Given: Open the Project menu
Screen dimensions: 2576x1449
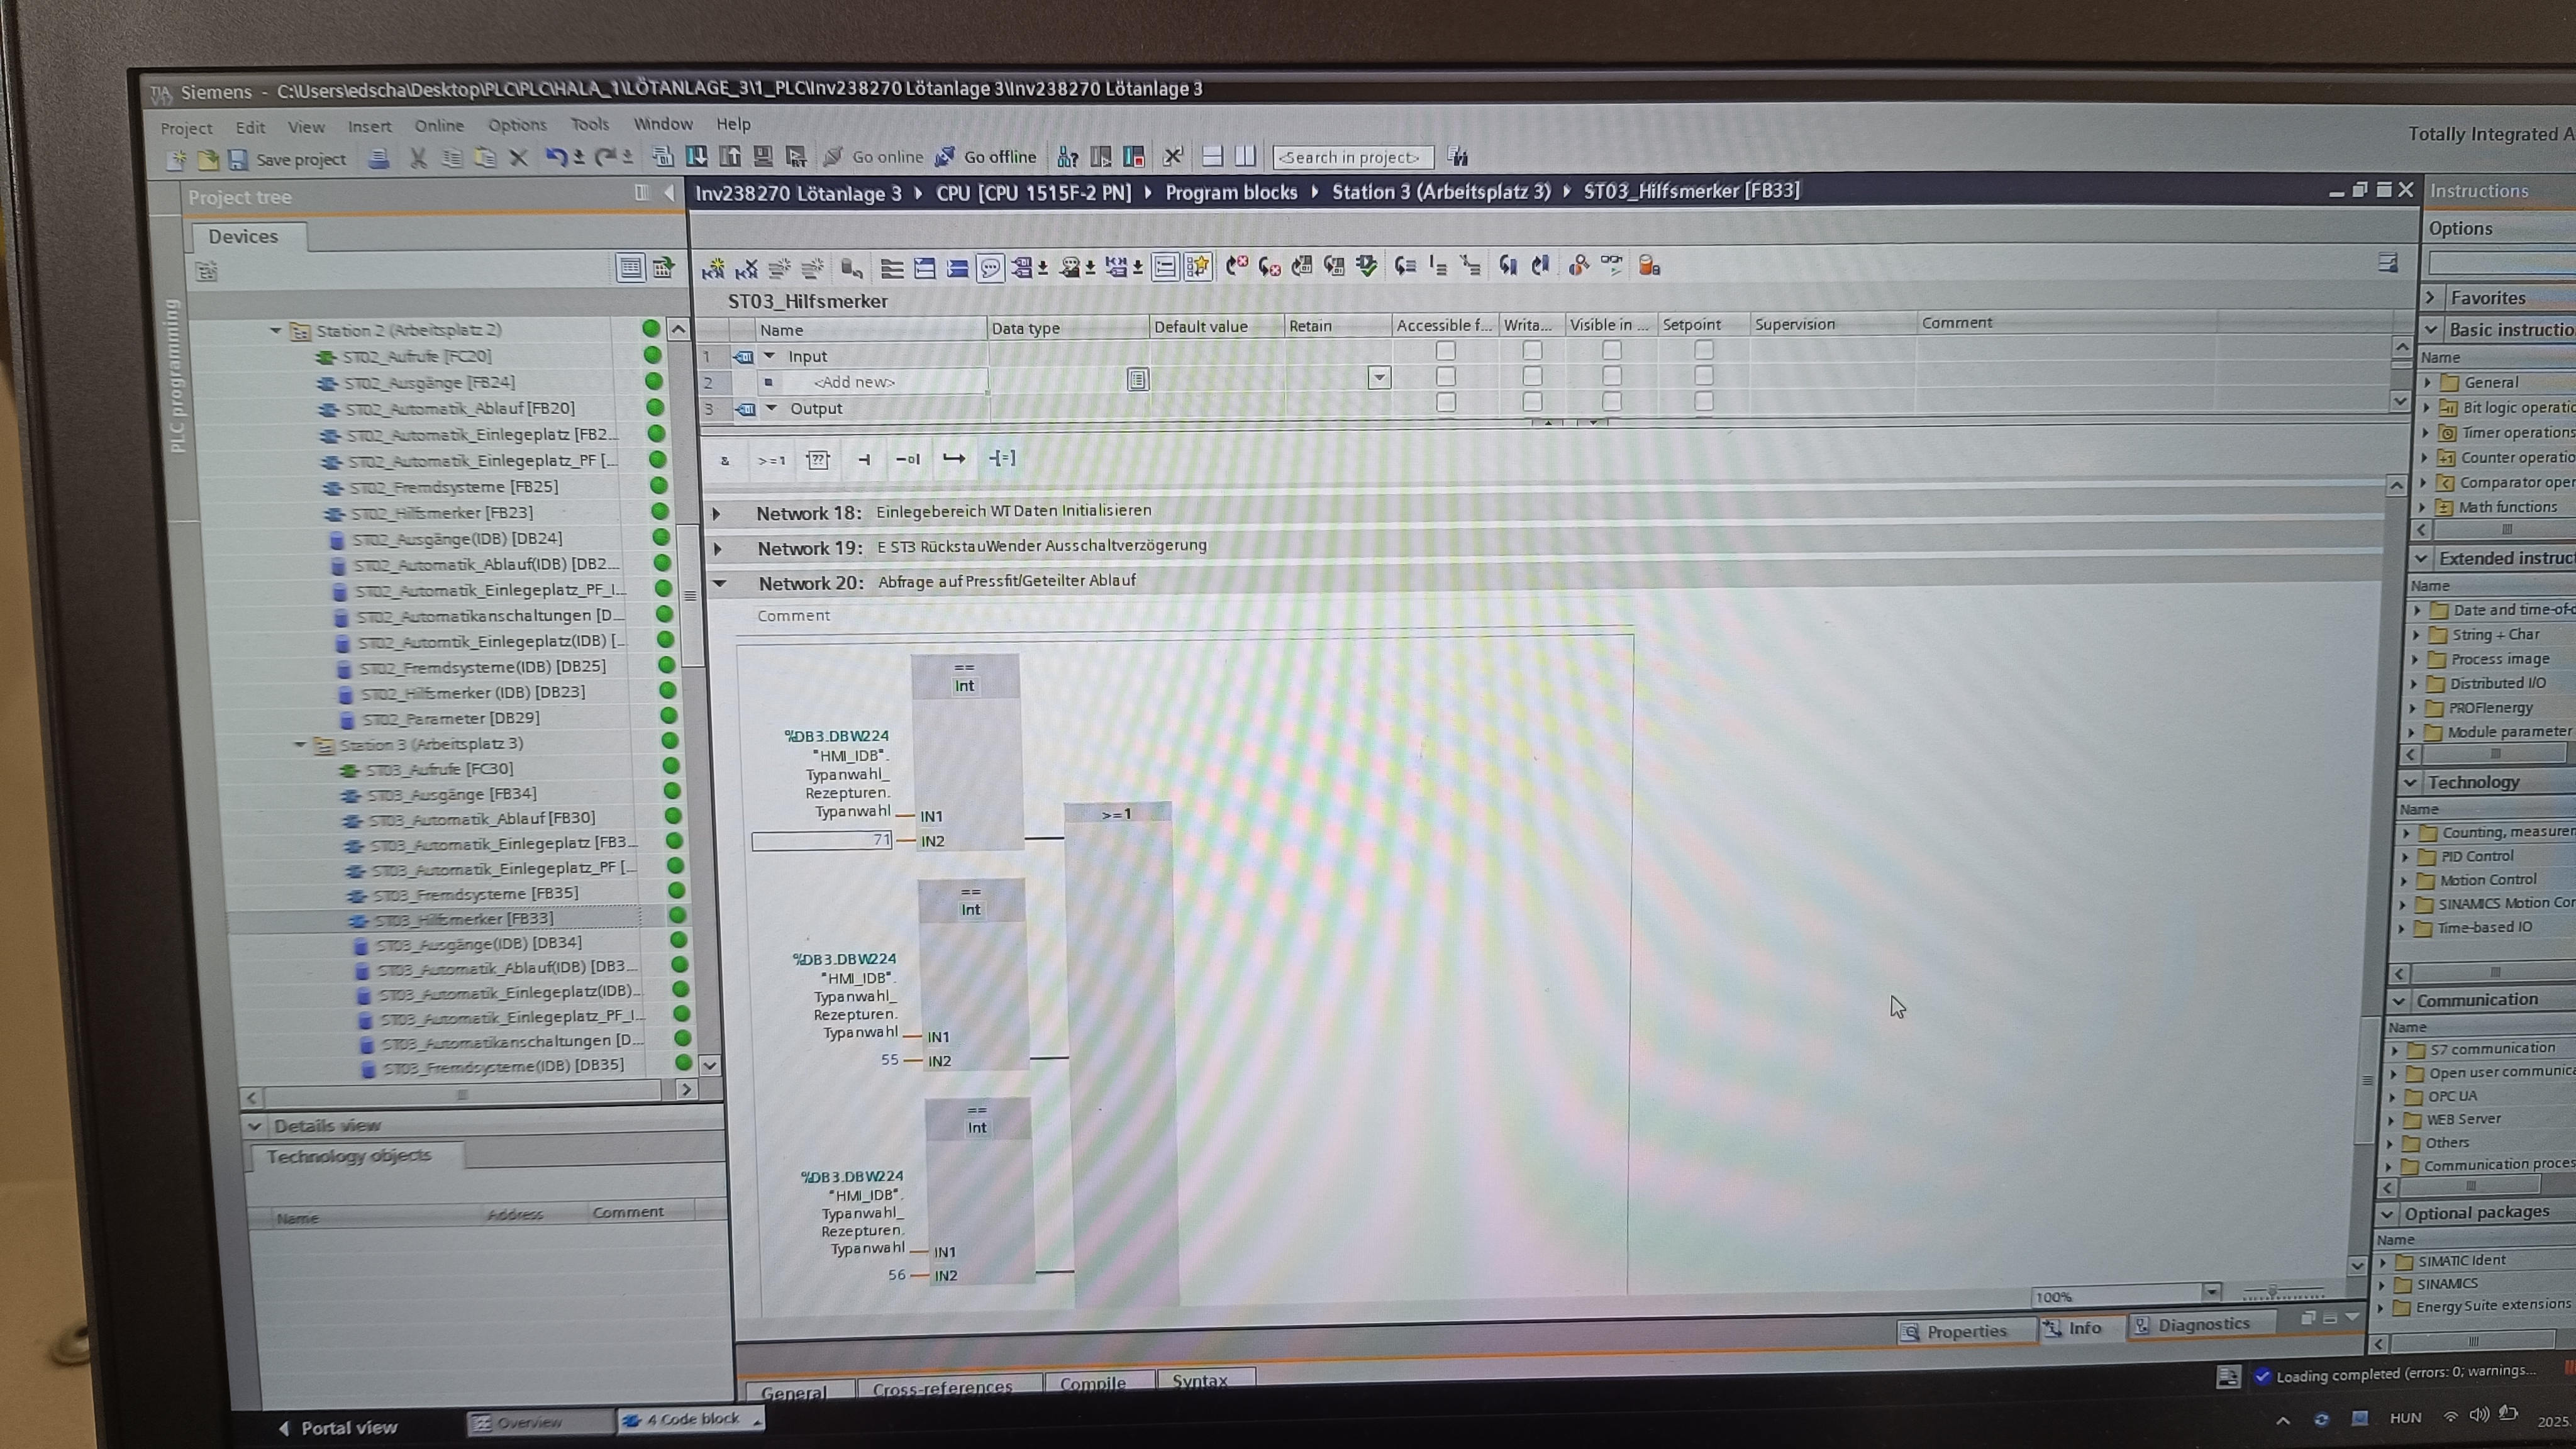Looking at the screenshot, I should (186, 128).
